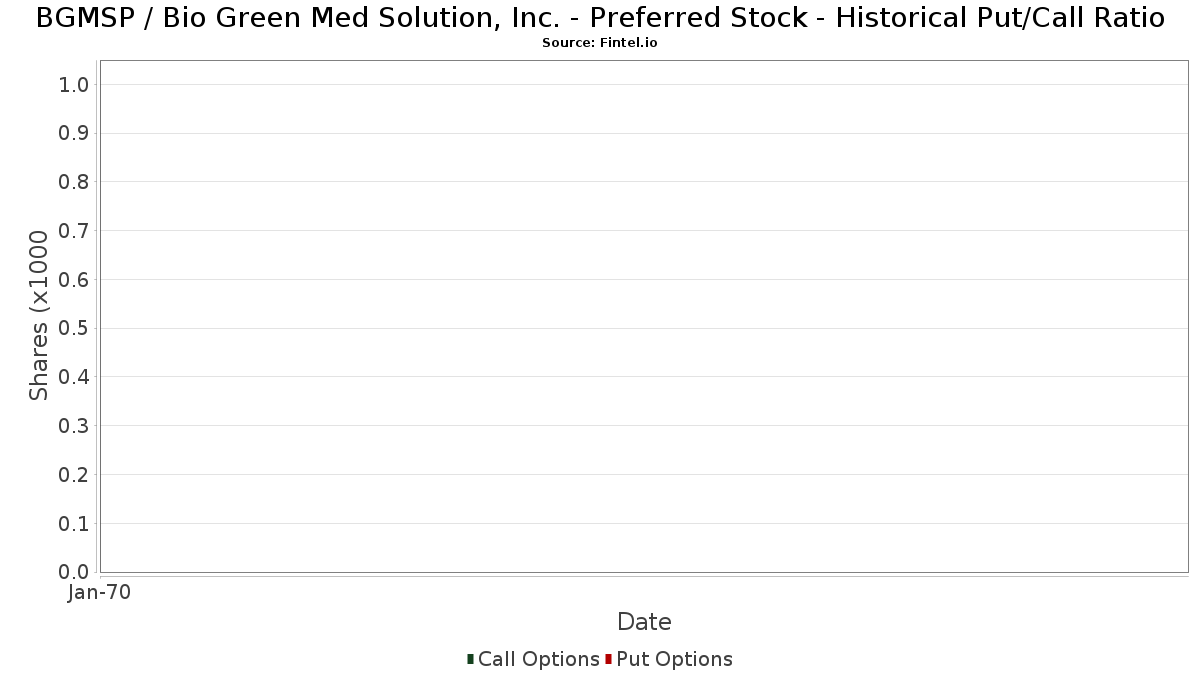
Task: Click the Date x-axis title
Action: [x=644, y=622]
